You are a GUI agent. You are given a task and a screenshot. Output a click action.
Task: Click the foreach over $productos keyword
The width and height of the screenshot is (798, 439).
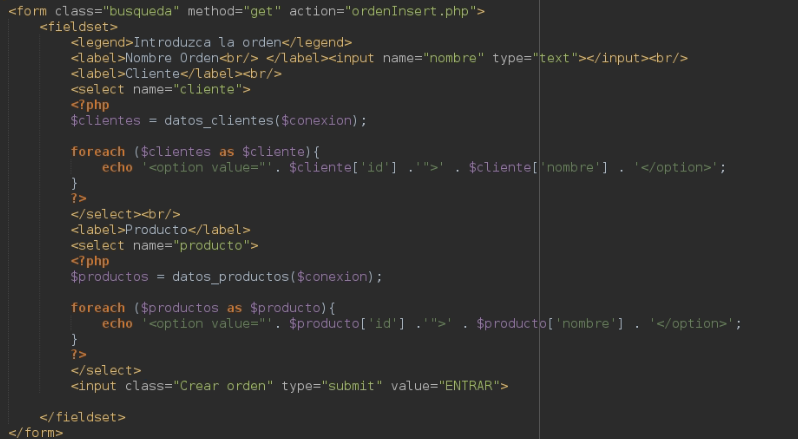point(98,308)
